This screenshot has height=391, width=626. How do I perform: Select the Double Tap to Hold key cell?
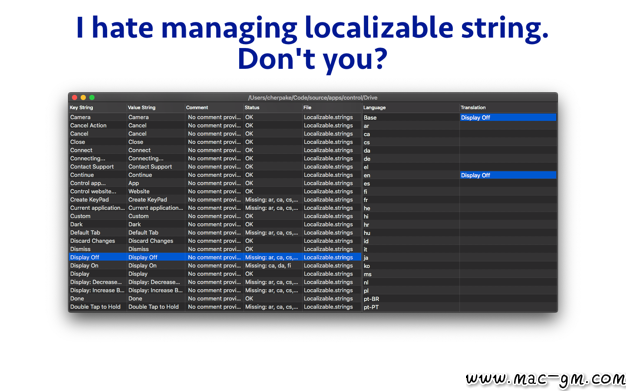97,307
